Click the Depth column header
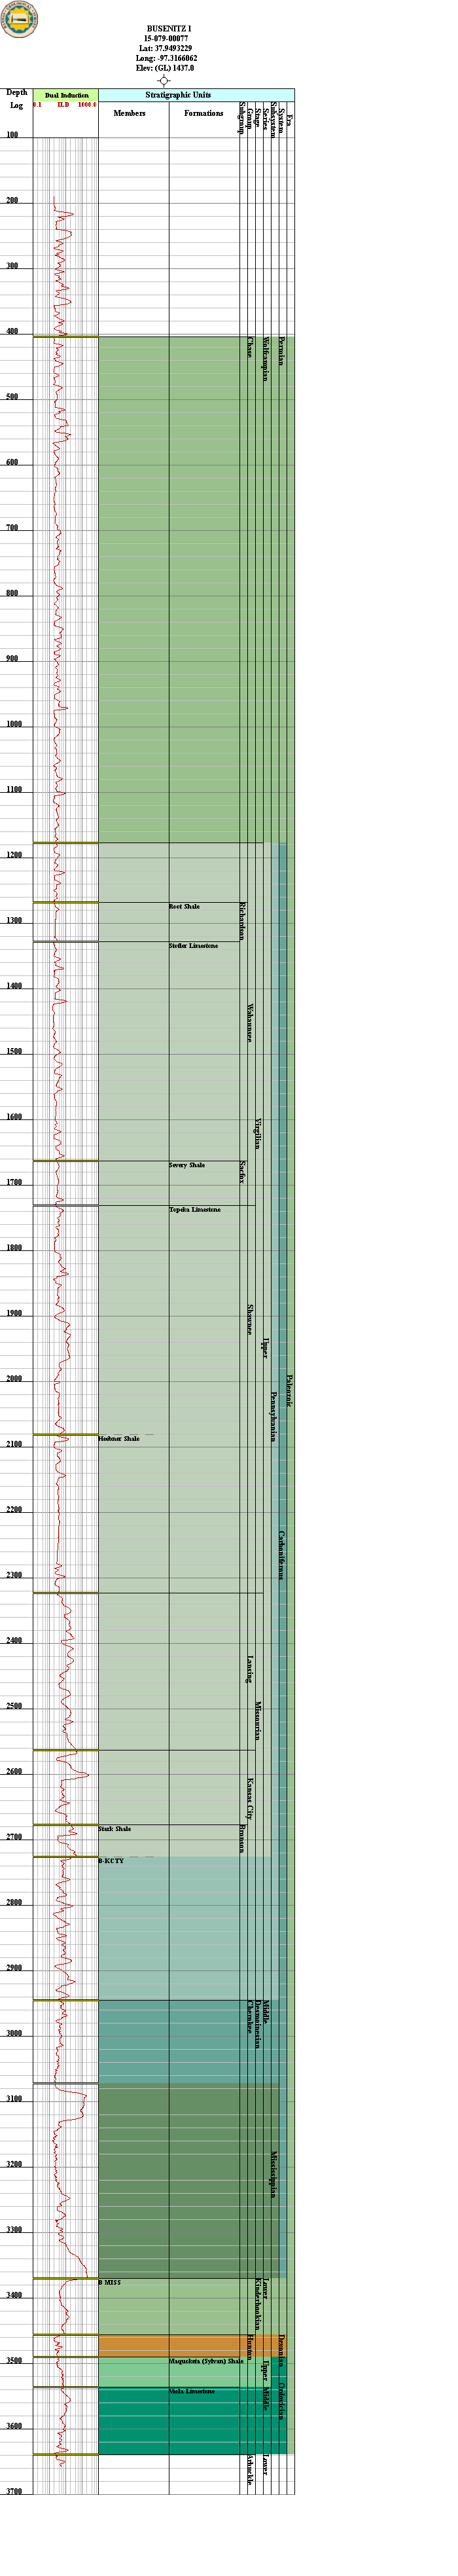The width and height of the screenshot is (458, 2576). [17, 92]
